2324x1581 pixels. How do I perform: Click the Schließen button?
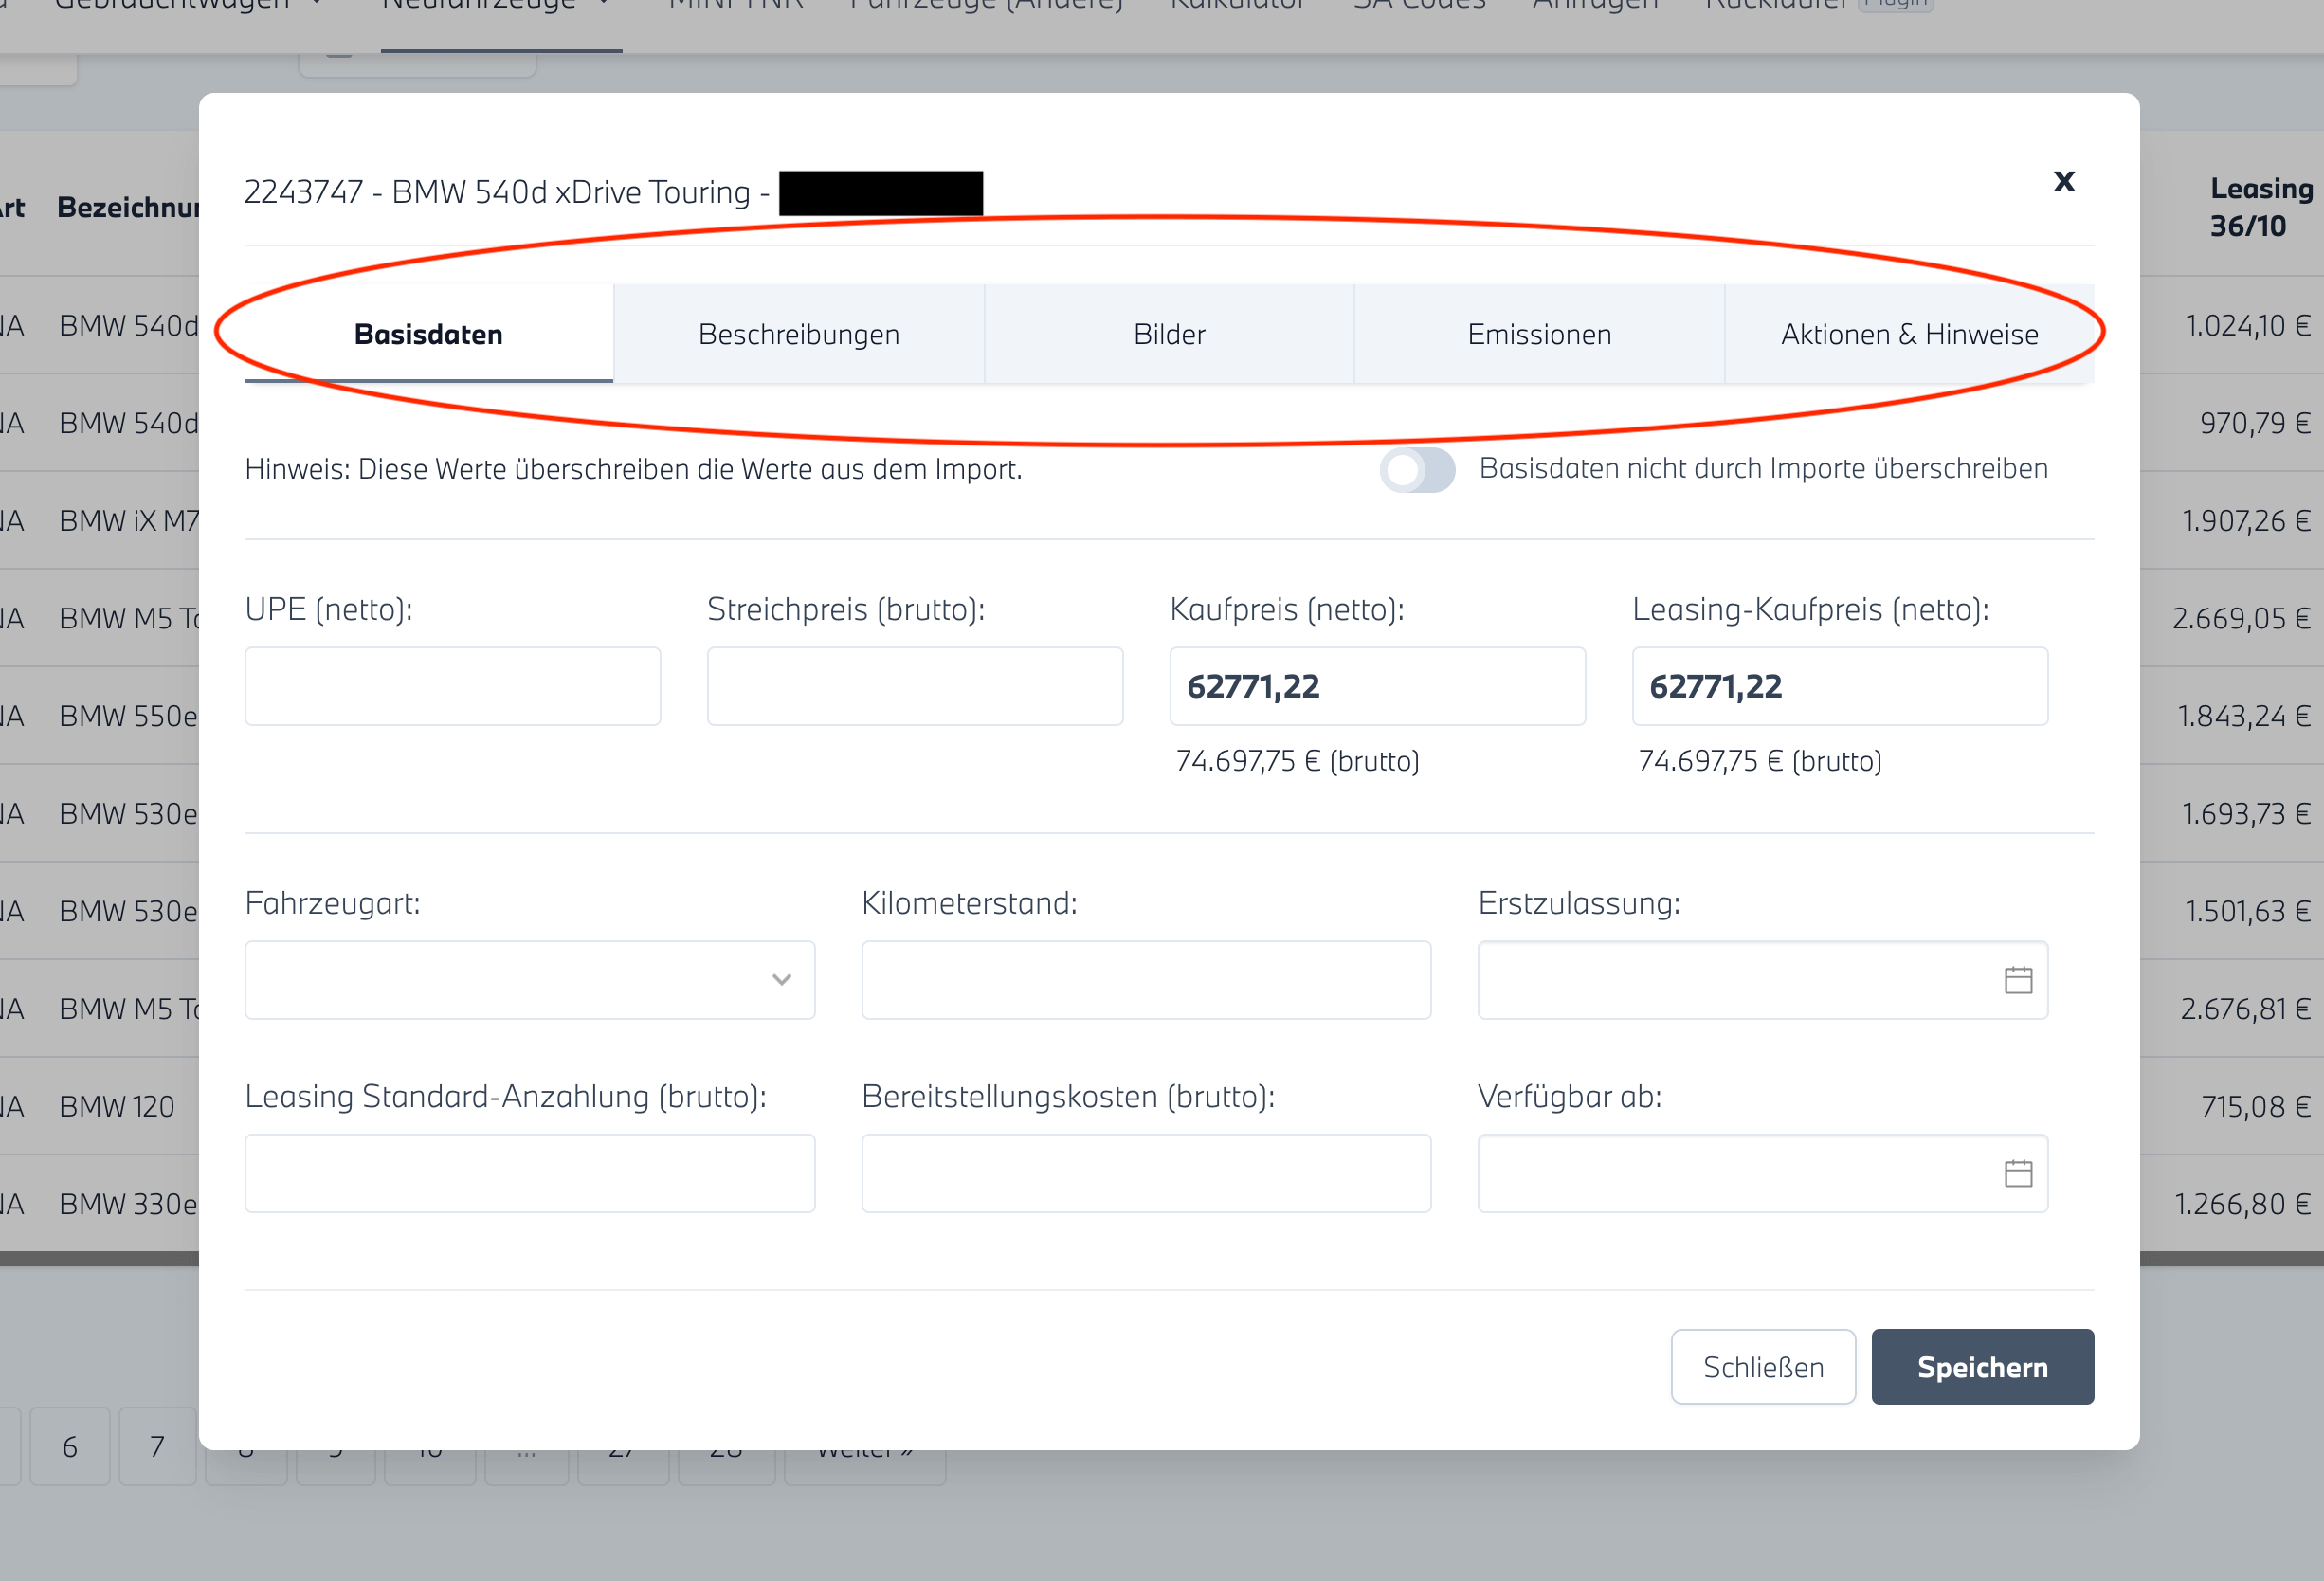pos(1762,1366)
